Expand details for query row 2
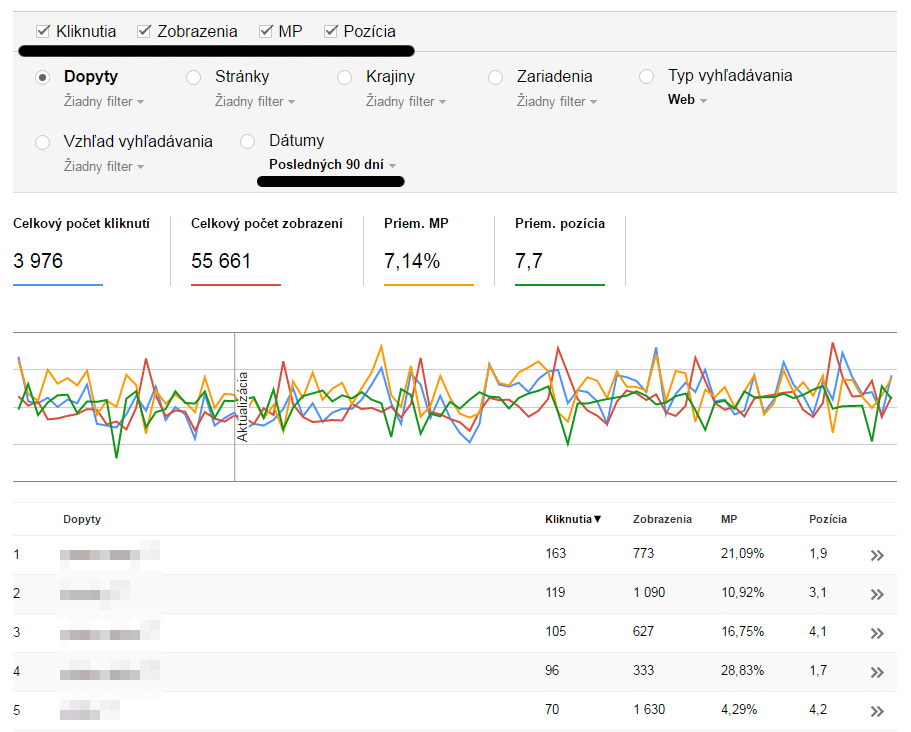Image resolution: width=911 pixels, height=732 pixels. tap(877, 594)
